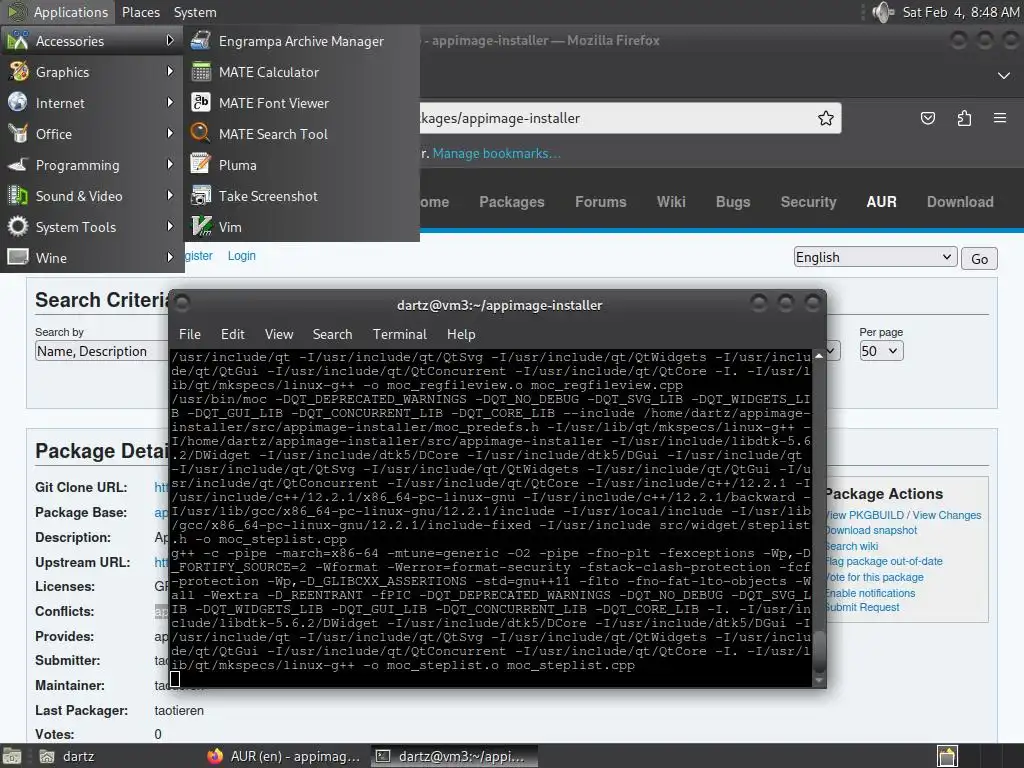Viewport: 1024px width, 768px height.
Task: Select the Sound & Video category icon
Action: (18, 195)
